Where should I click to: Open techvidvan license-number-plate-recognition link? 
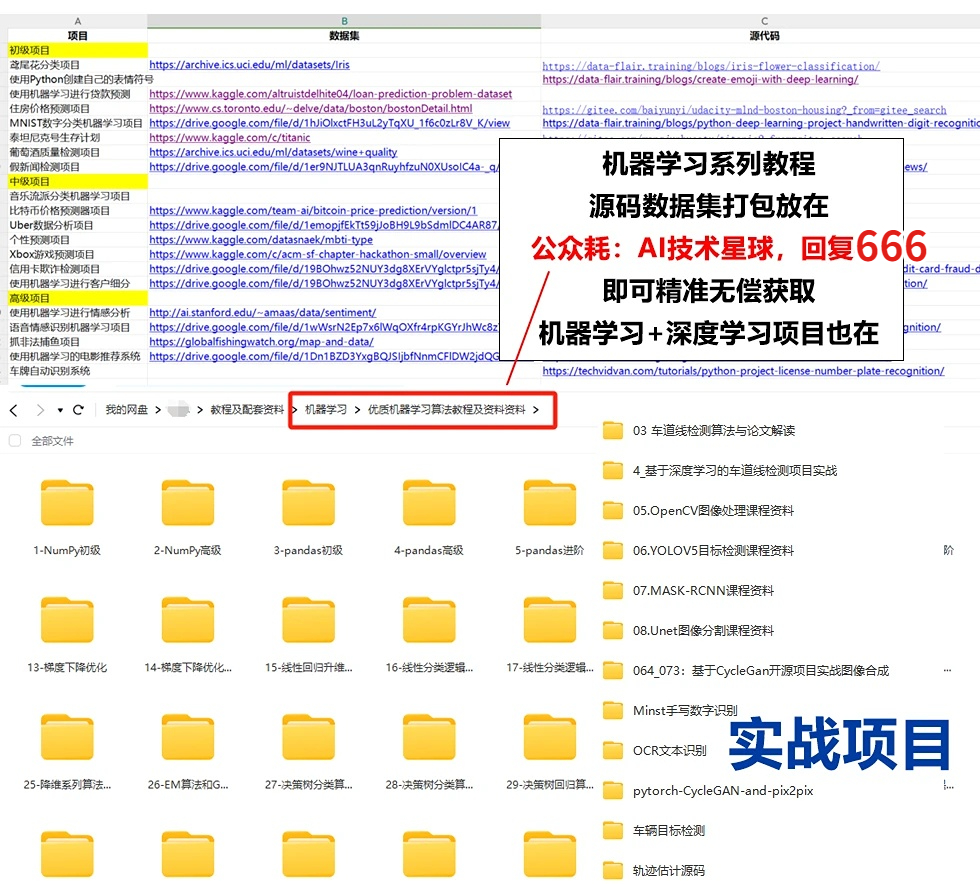click(x=743, y=371)
